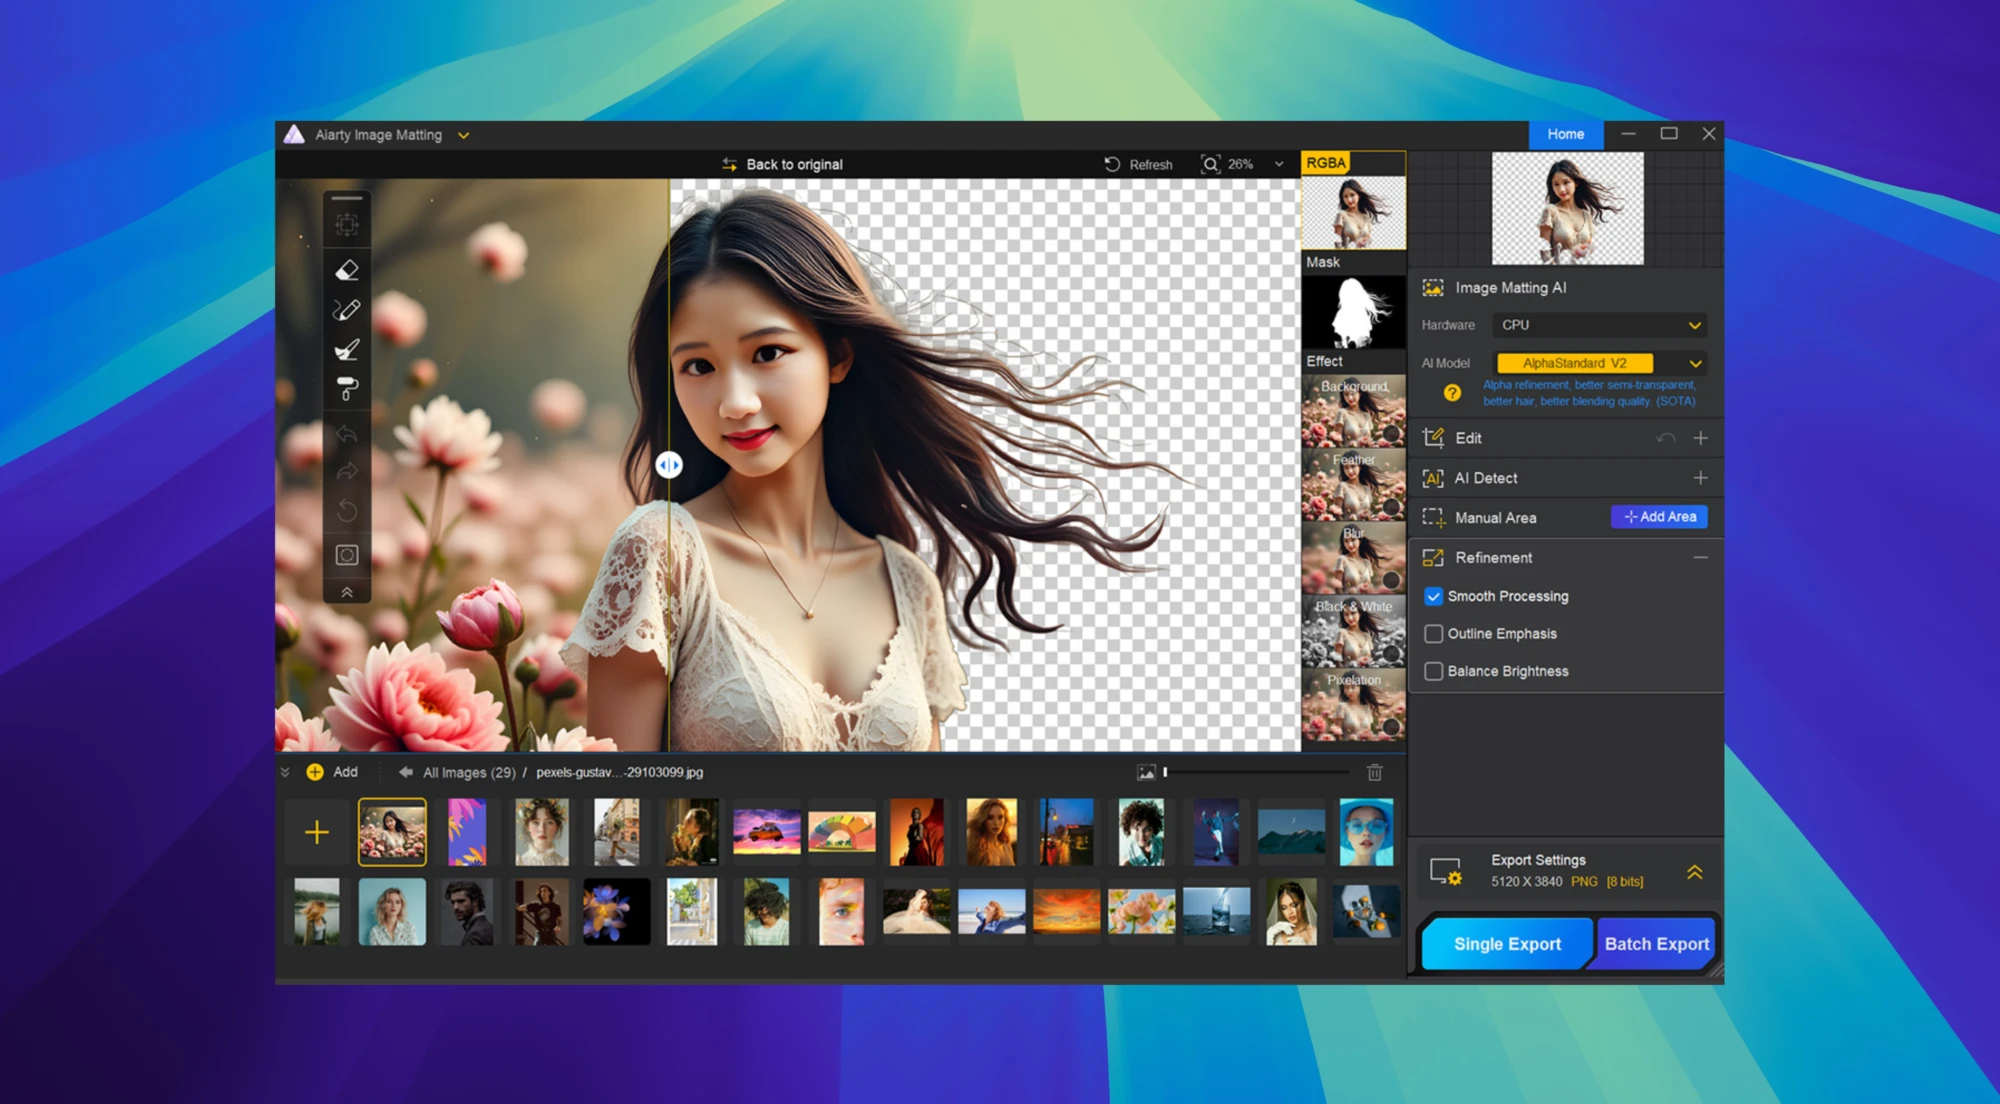
Task: Select the Black & White effect thumbnail
Action: 1353,632
